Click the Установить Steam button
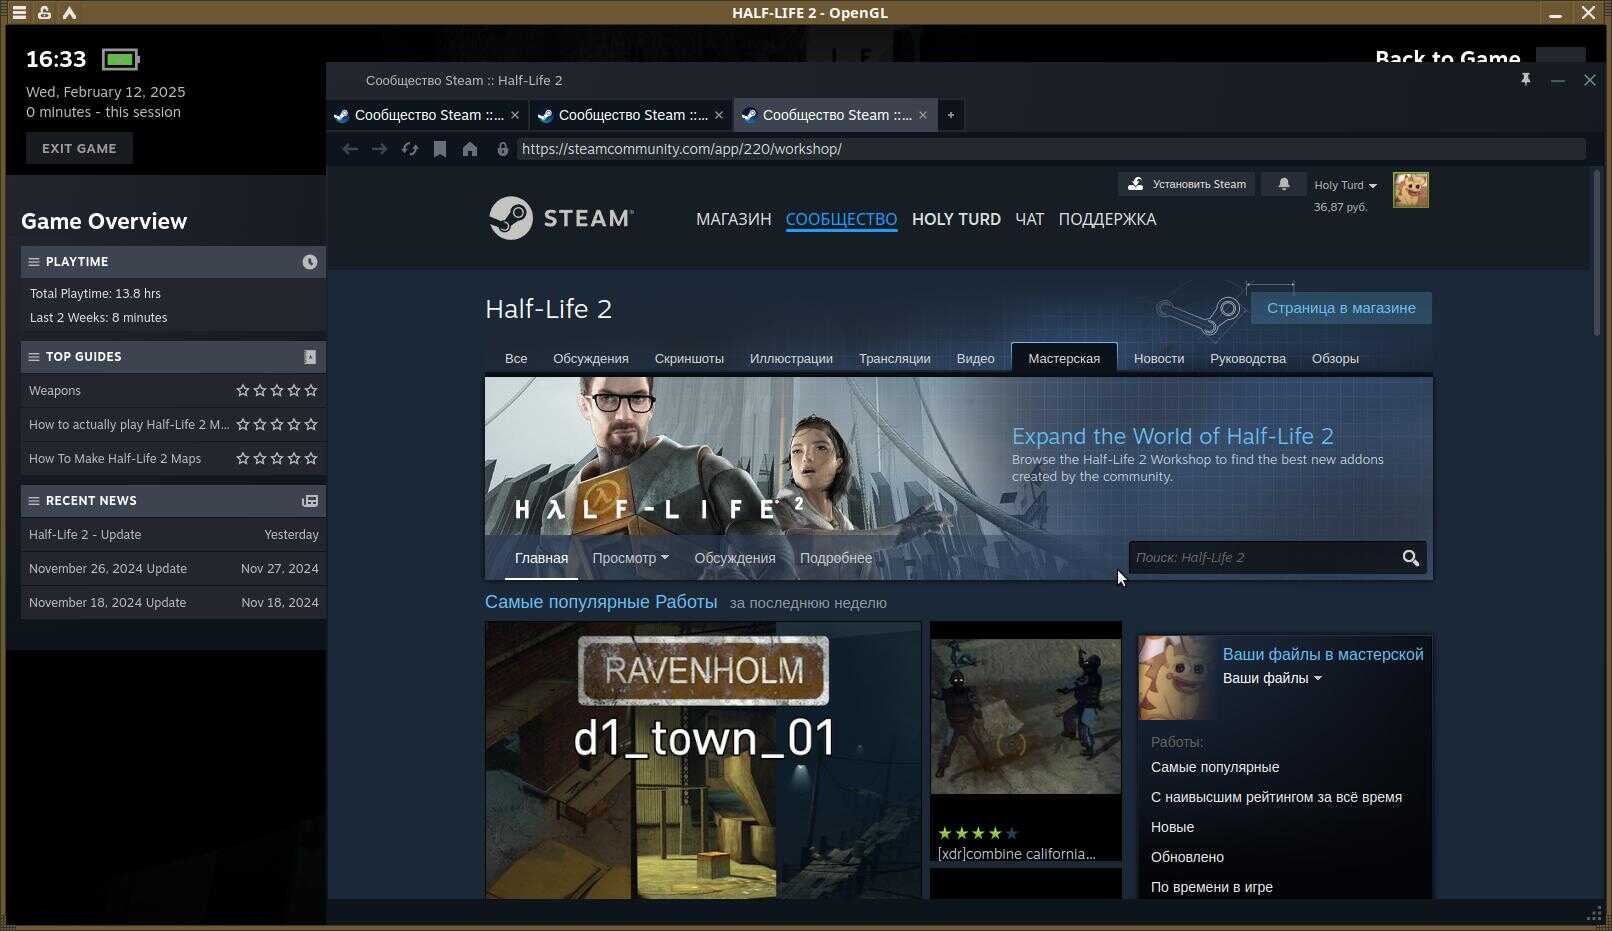This screenshot has width=1612, height=931. 1187,184
